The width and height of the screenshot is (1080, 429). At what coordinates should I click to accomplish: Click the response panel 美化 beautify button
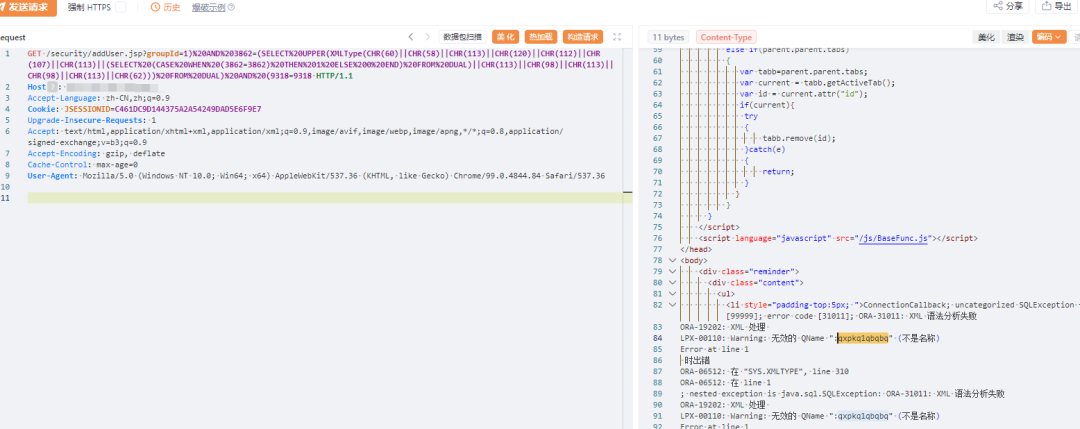pyautogui.click(x=986, y=38)
